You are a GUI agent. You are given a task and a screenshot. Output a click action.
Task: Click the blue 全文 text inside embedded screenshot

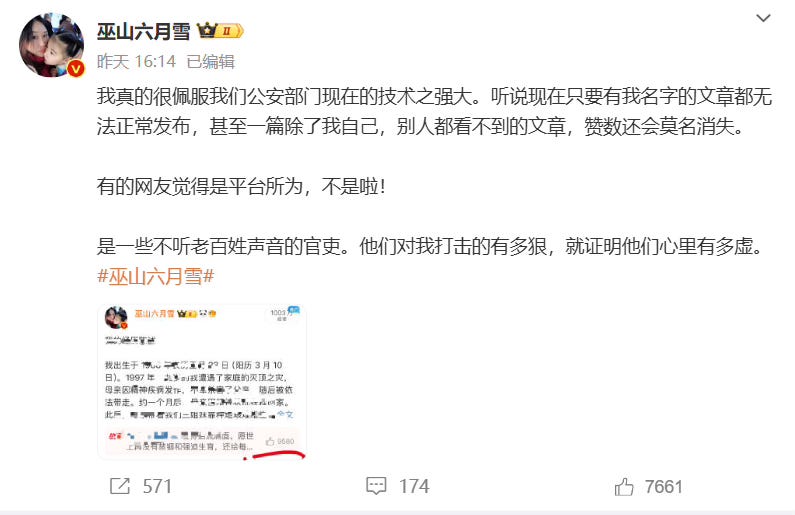pos(285,415)
